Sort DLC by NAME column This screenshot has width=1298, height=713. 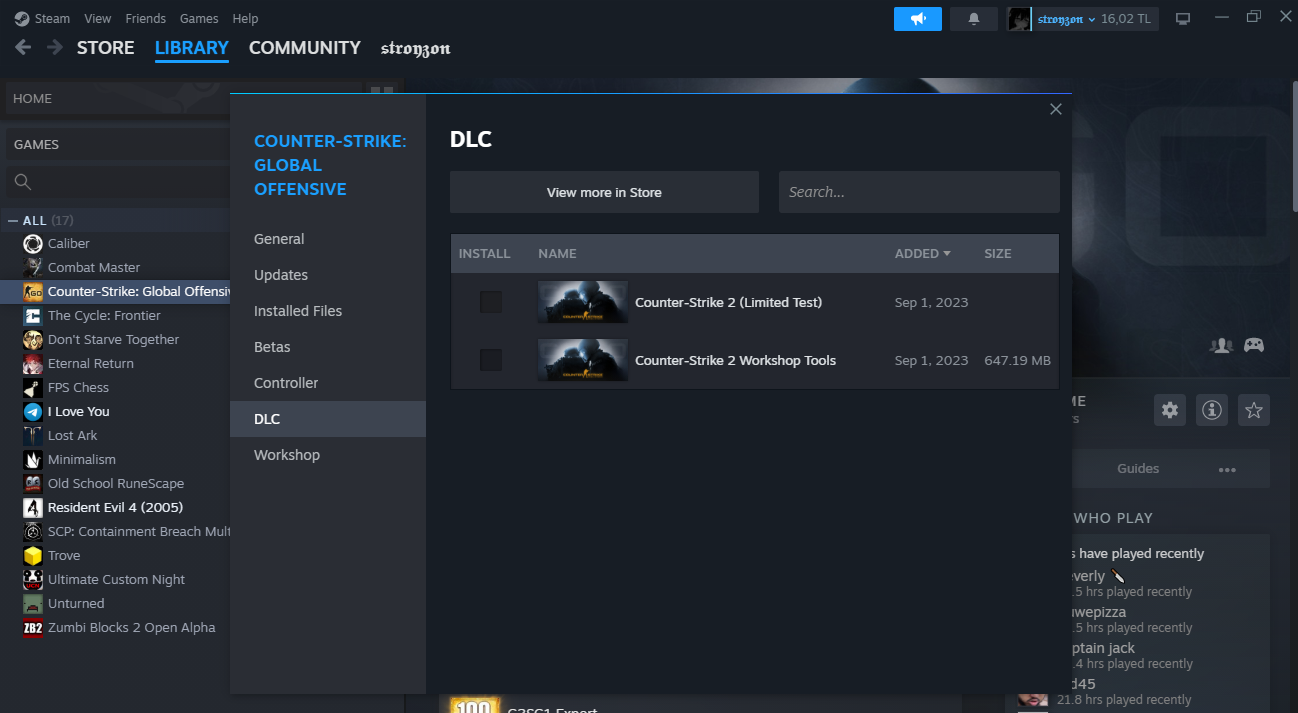(x=557, y=253)
